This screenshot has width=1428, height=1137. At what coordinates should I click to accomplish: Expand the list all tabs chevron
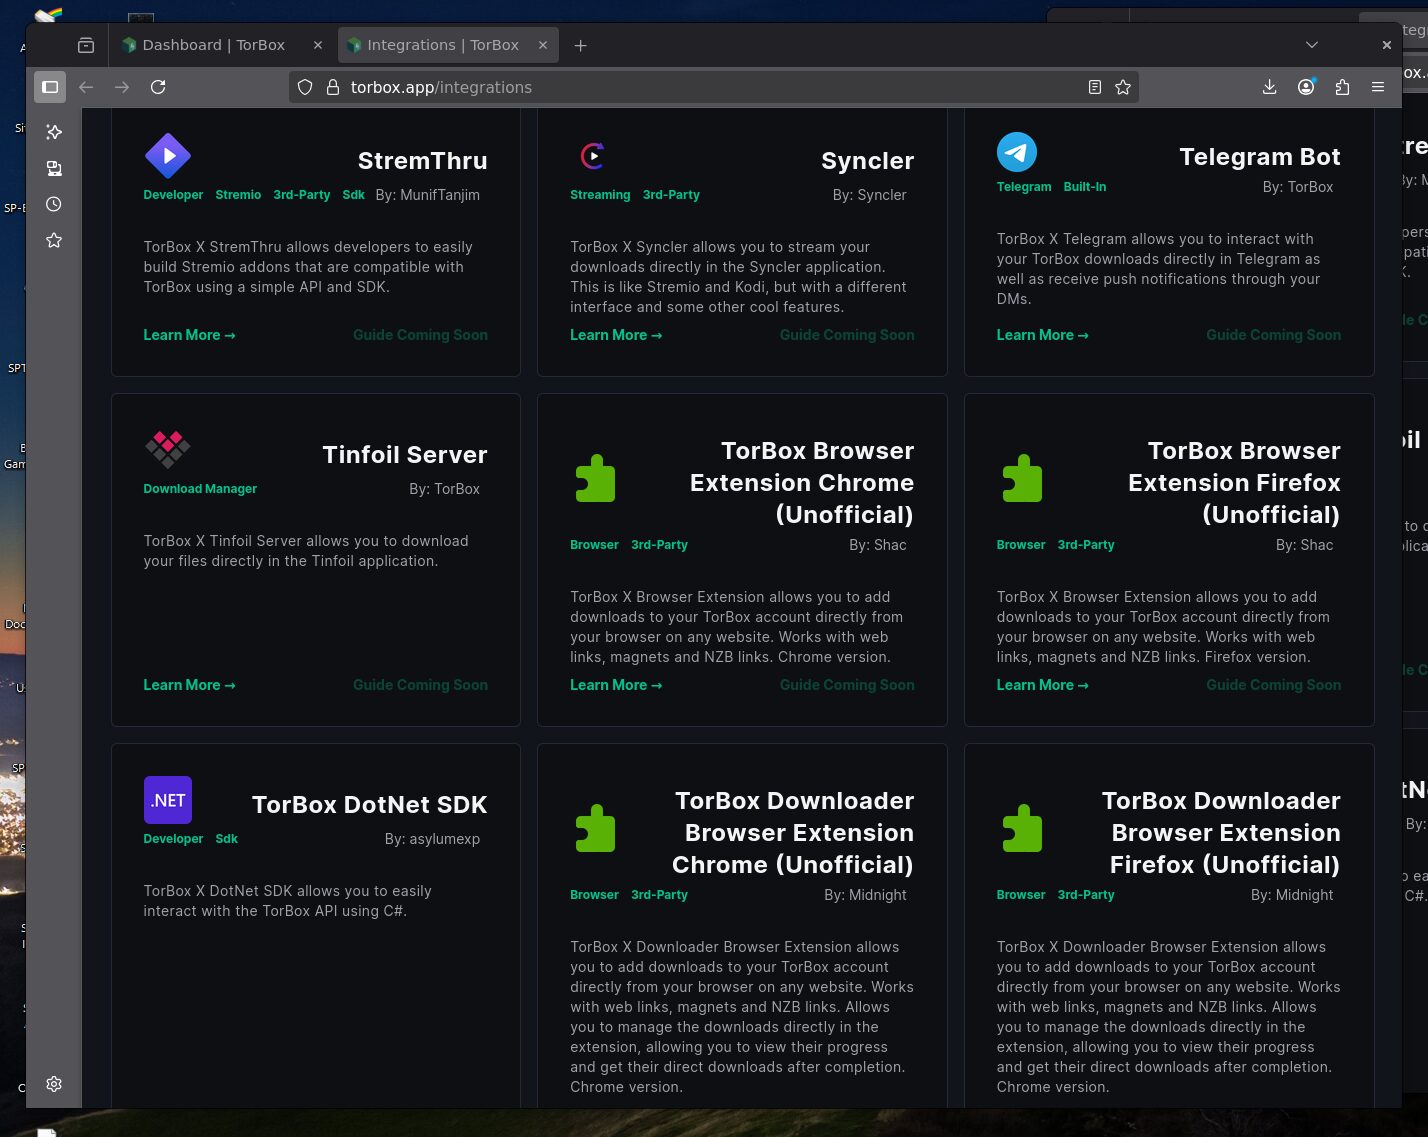tap(1312, 45)
